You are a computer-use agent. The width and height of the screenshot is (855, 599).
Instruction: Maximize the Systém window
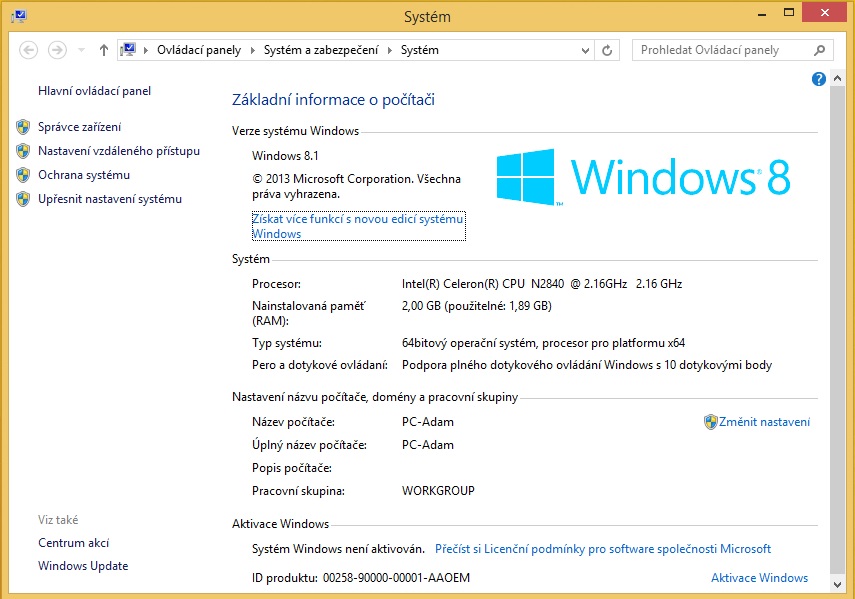[x=788, y=13]
